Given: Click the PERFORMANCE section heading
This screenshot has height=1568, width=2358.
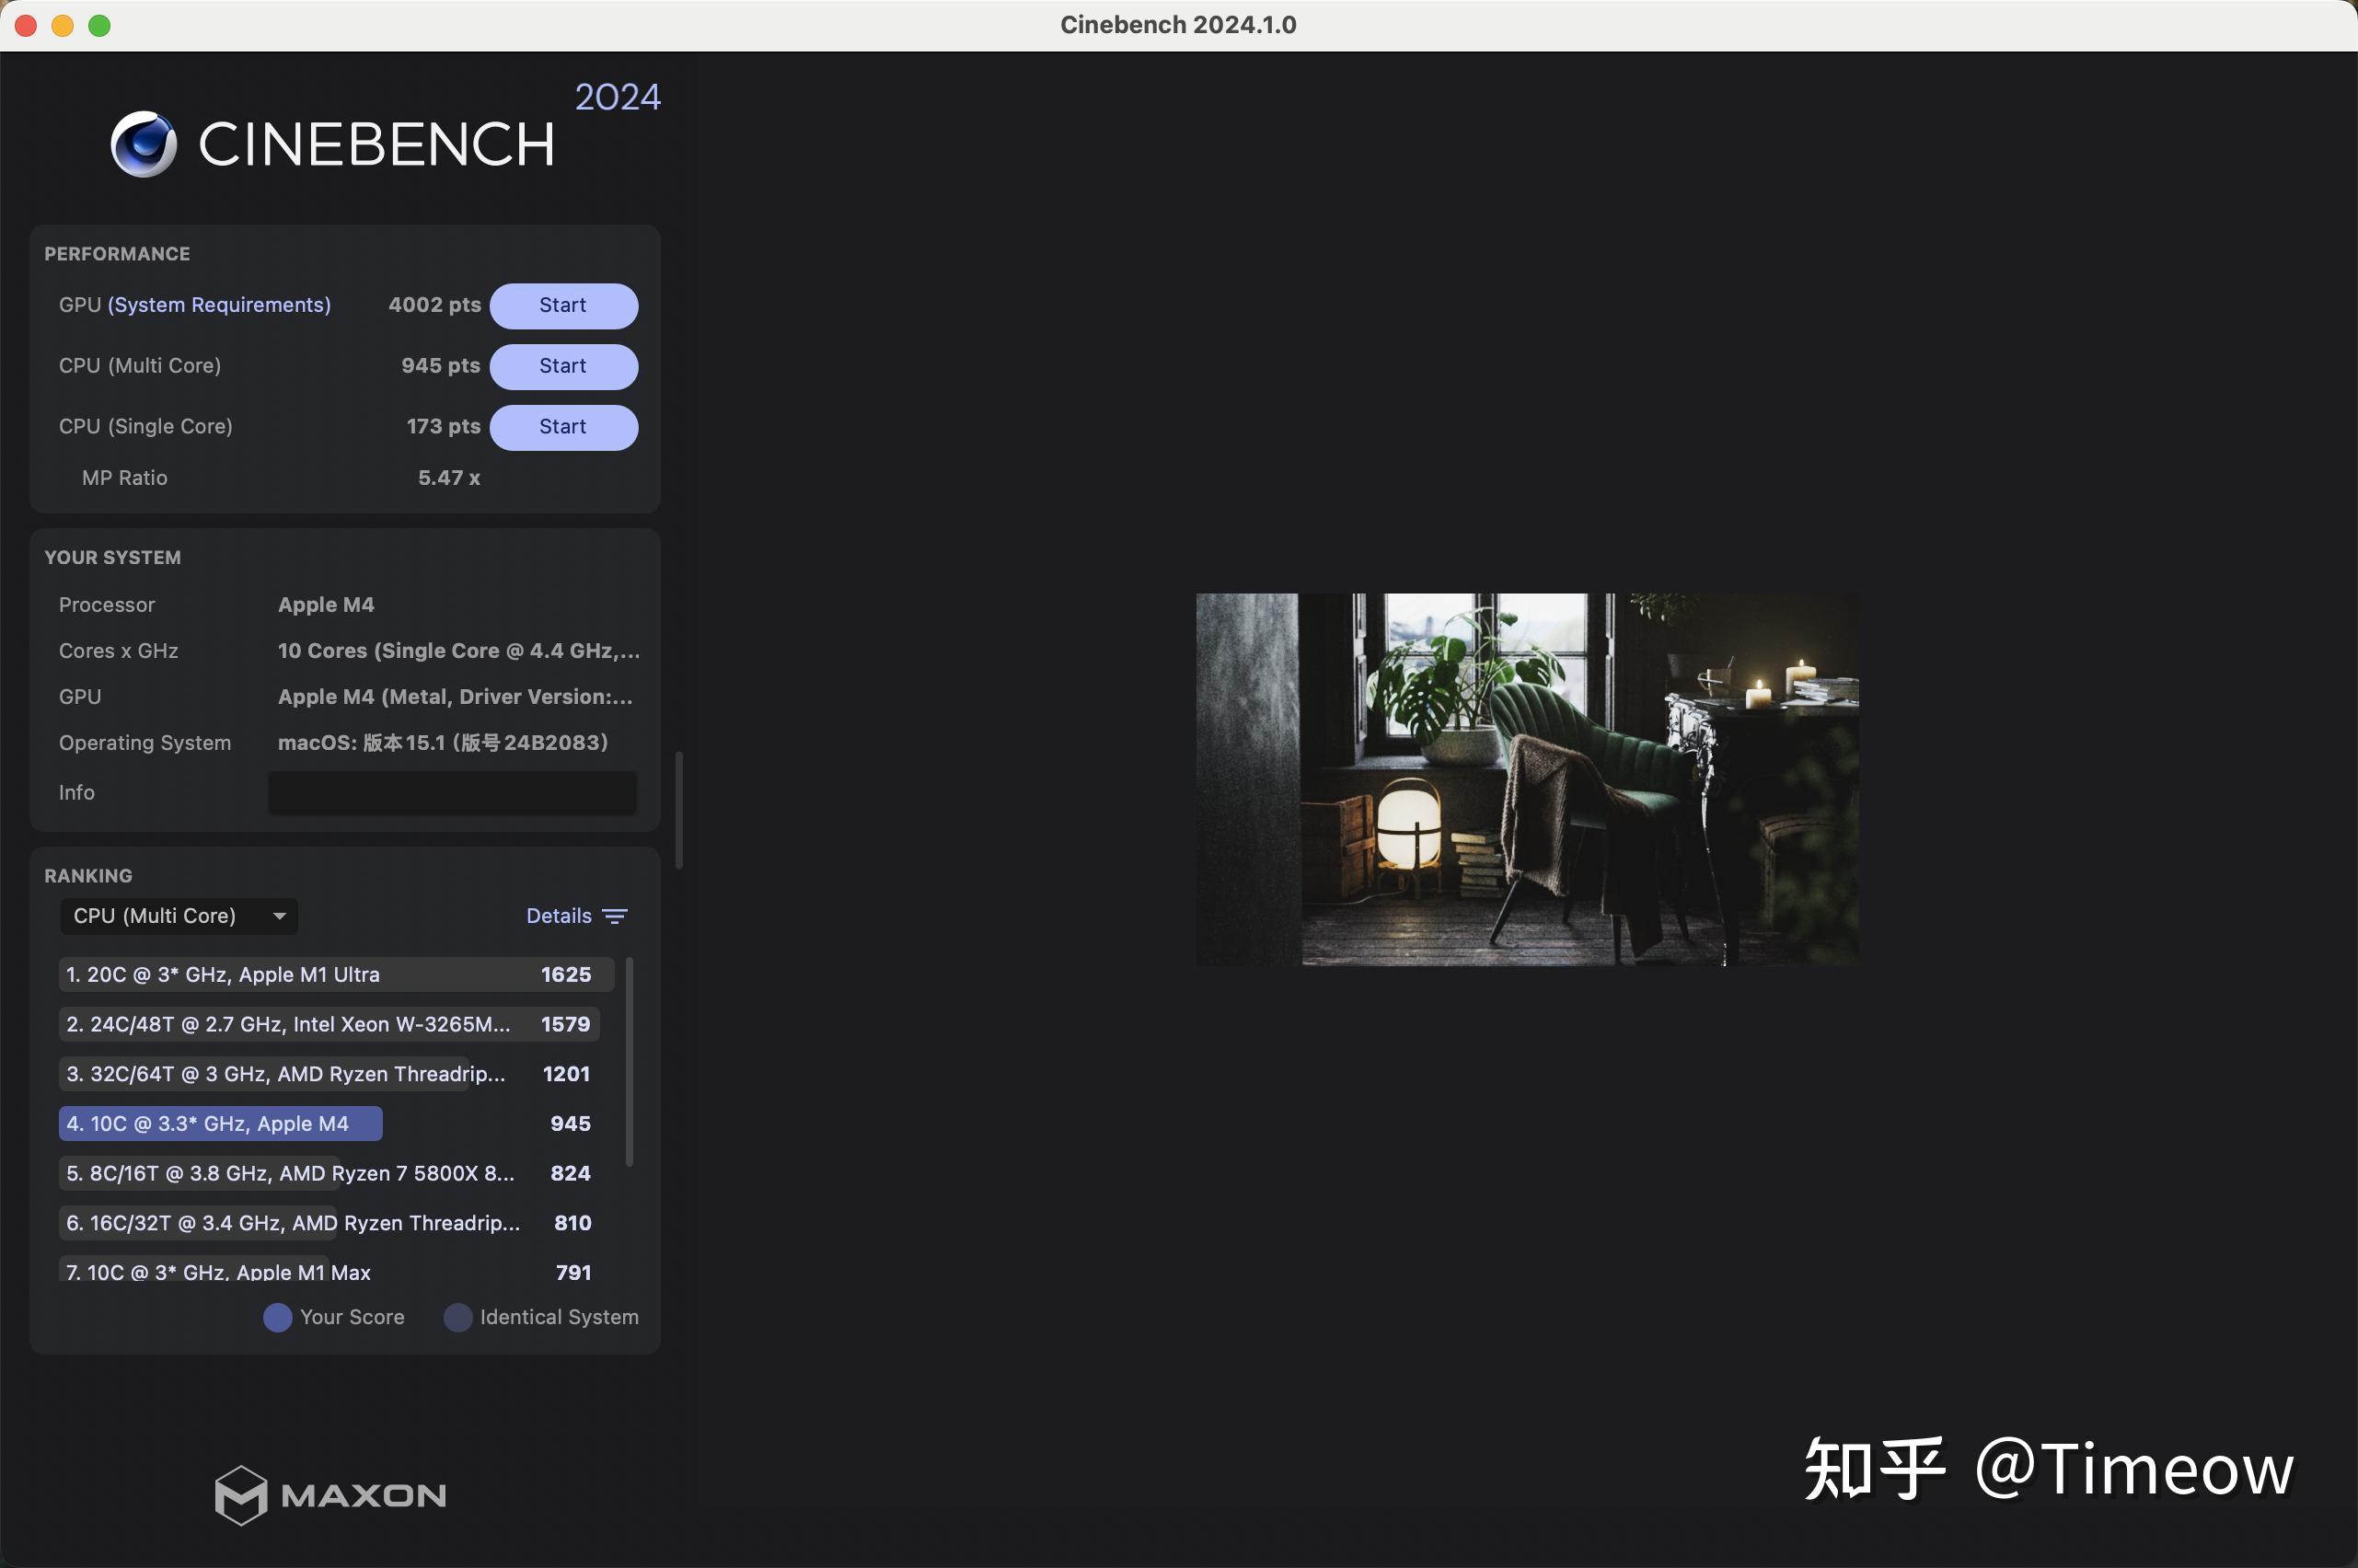Looking at the screenshot, I should click(x=117, y=254).
